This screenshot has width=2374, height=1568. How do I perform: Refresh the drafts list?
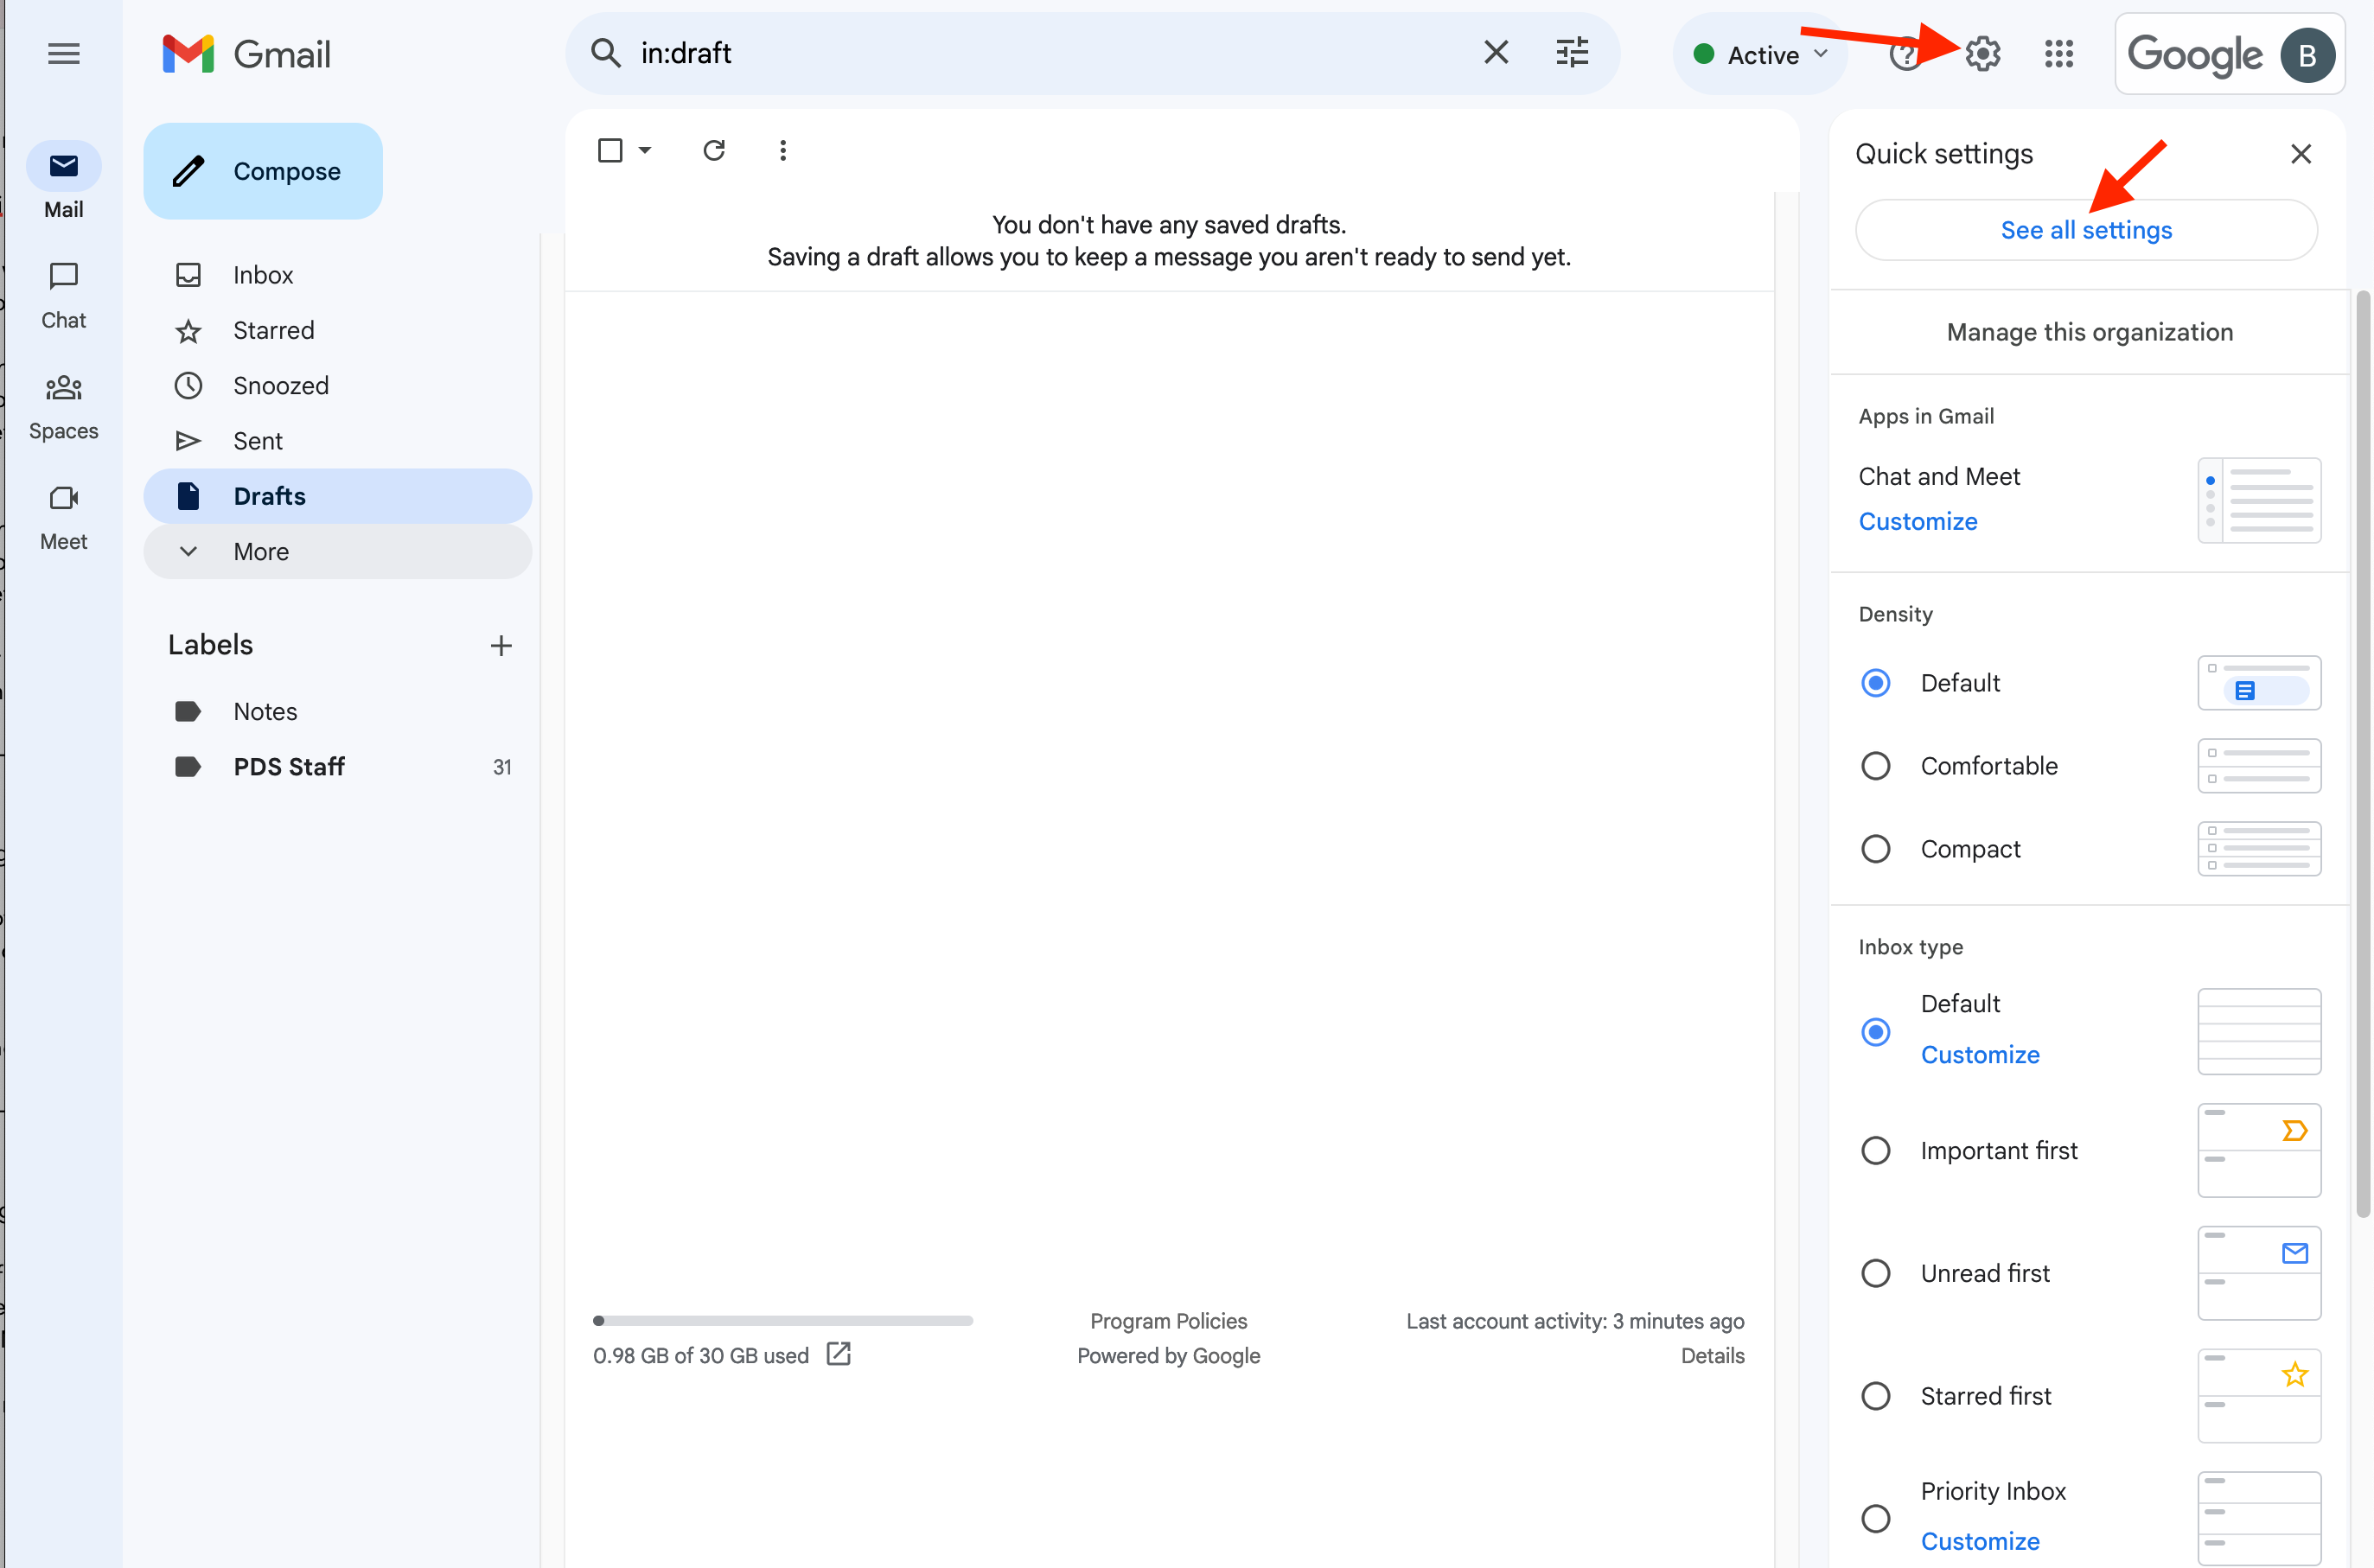tap(714, 151)
